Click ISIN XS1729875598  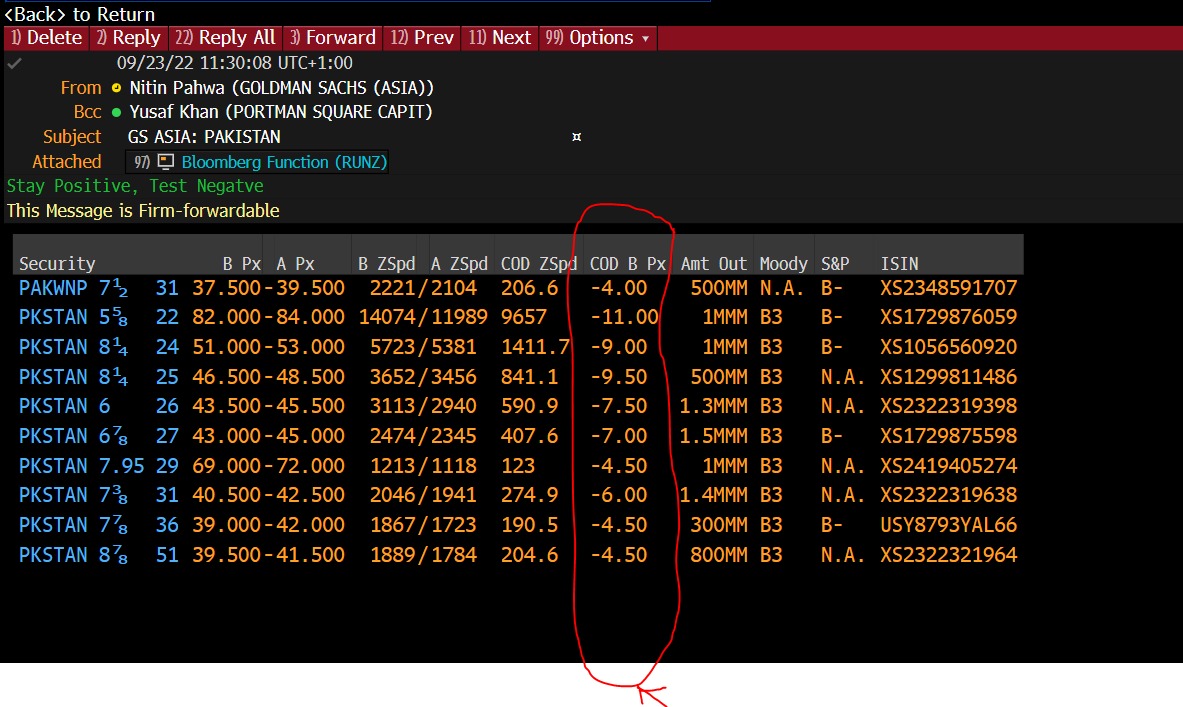click(948, 436)
